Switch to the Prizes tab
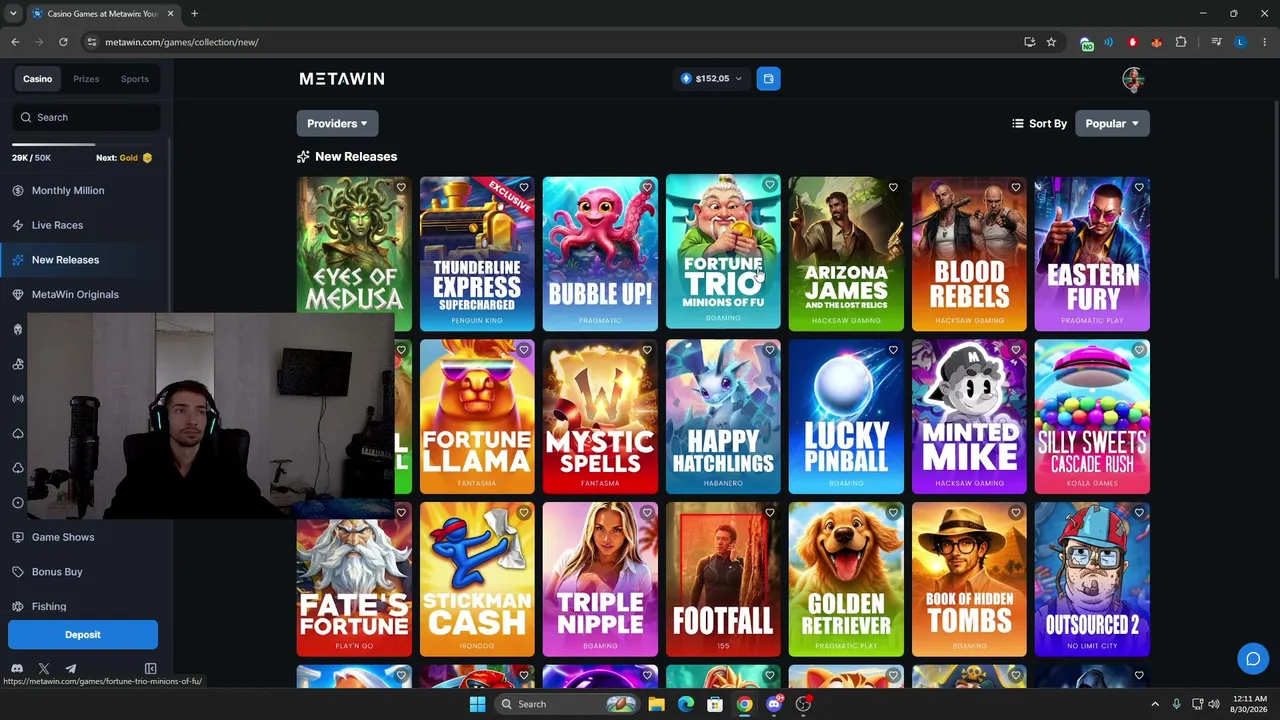 [x=86, y=79]
